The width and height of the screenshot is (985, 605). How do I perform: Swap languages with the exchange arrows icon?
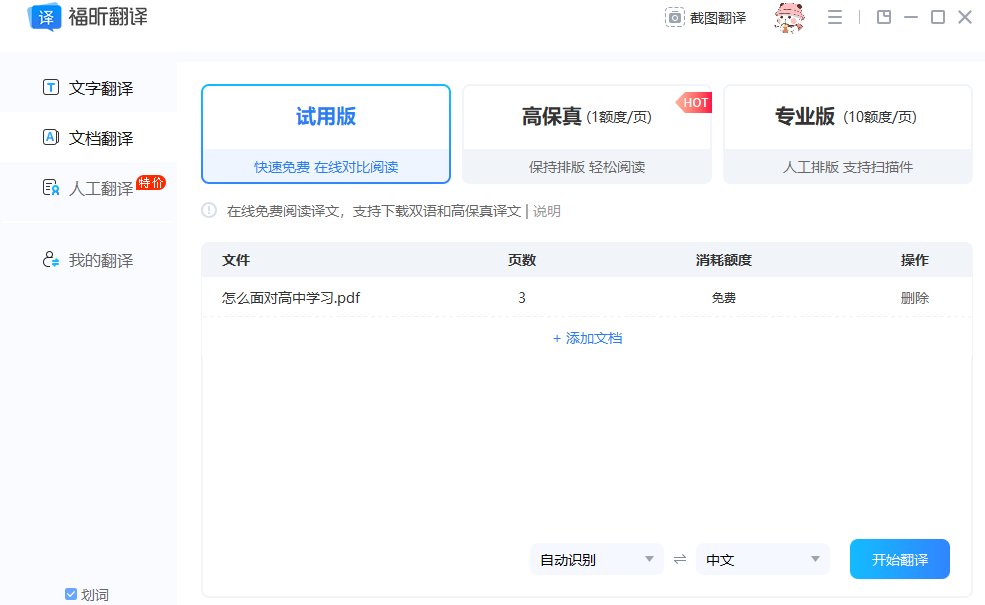(680, 559)
